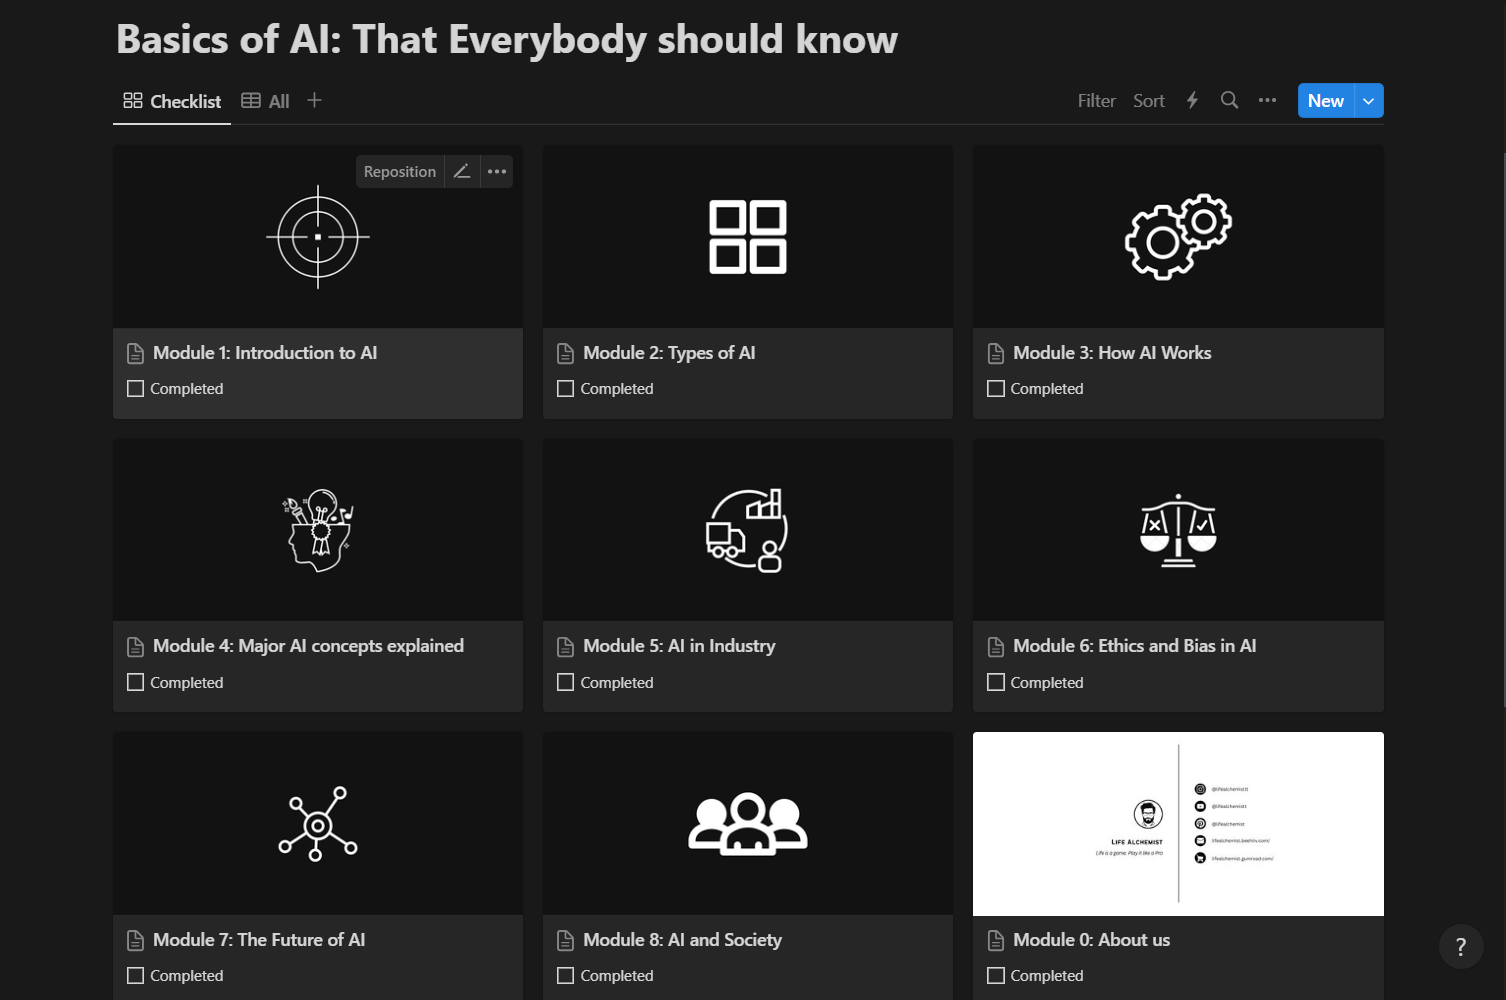
Task: Click the Sort button
Action: (x=1149, y=100)
